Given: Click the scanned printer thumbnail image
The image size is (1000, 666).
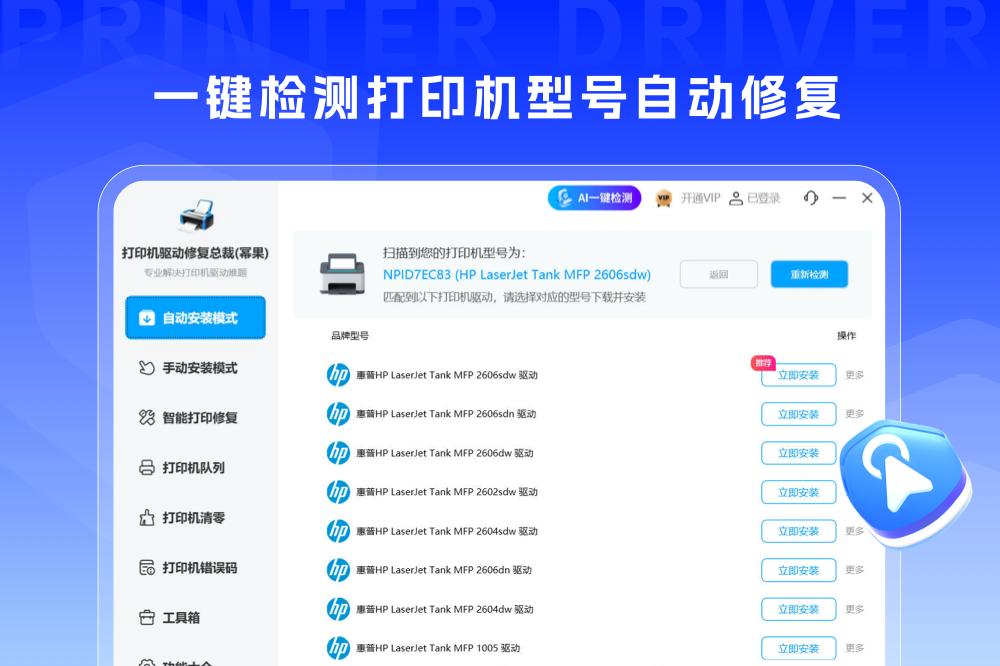Looking at the screenshot, I should [342, 273].
